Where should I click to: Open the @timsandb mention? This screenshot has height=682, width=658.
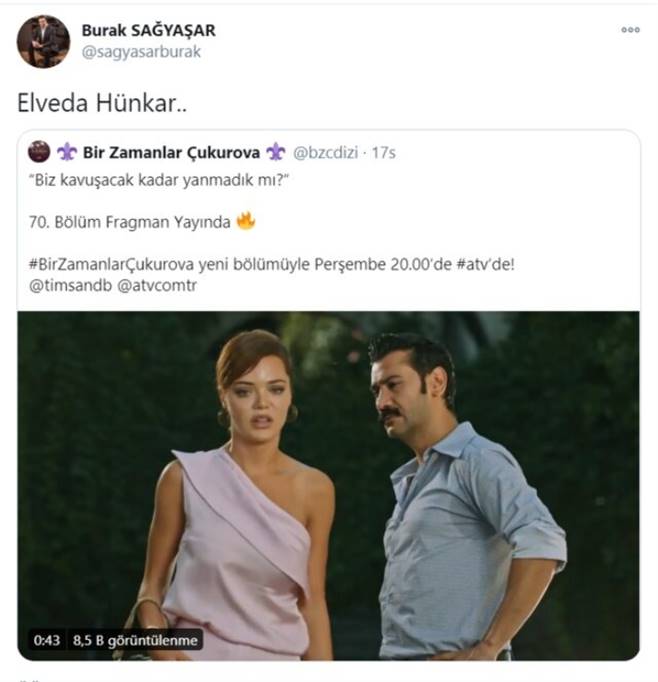70,285
